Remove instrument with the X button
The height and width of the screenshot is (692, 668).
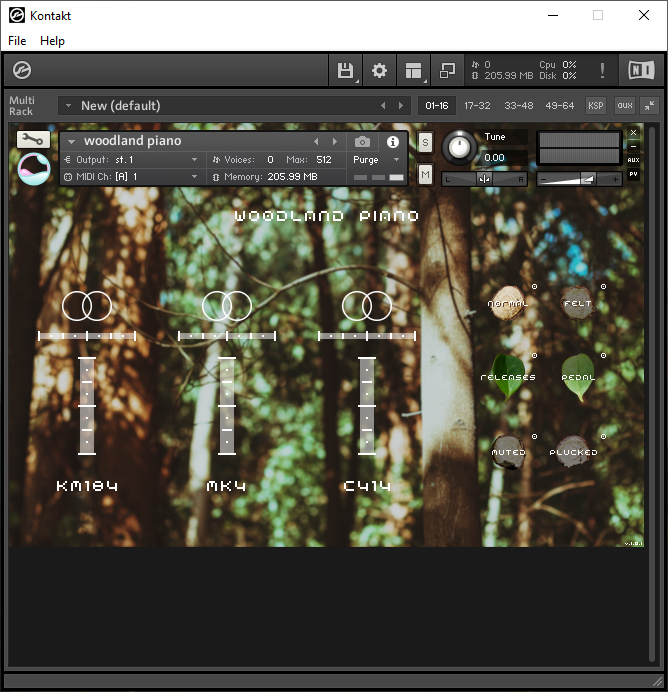[x=633, y=132]
